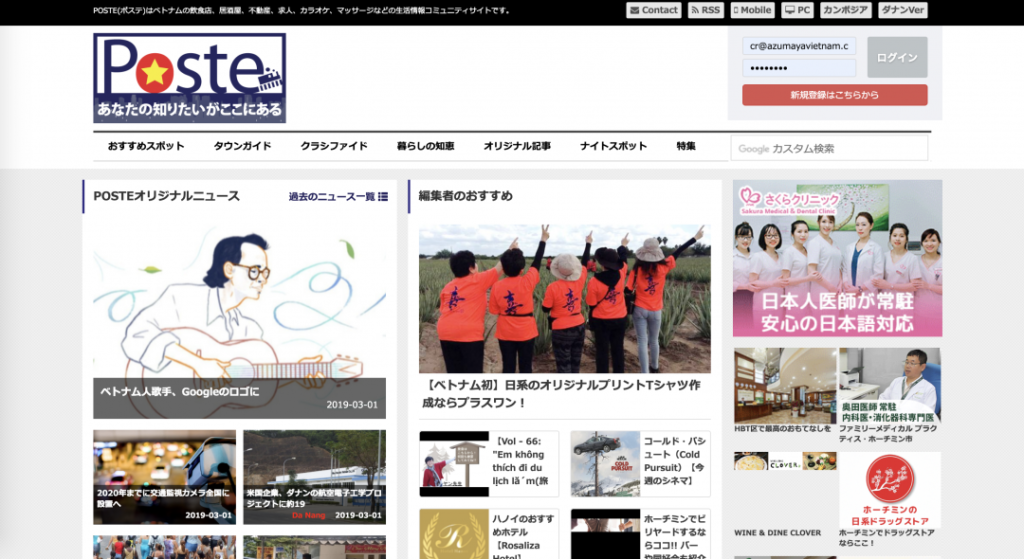
Task: Open the Cold Pursuit movie thumbnail
Action: (605, 464)
